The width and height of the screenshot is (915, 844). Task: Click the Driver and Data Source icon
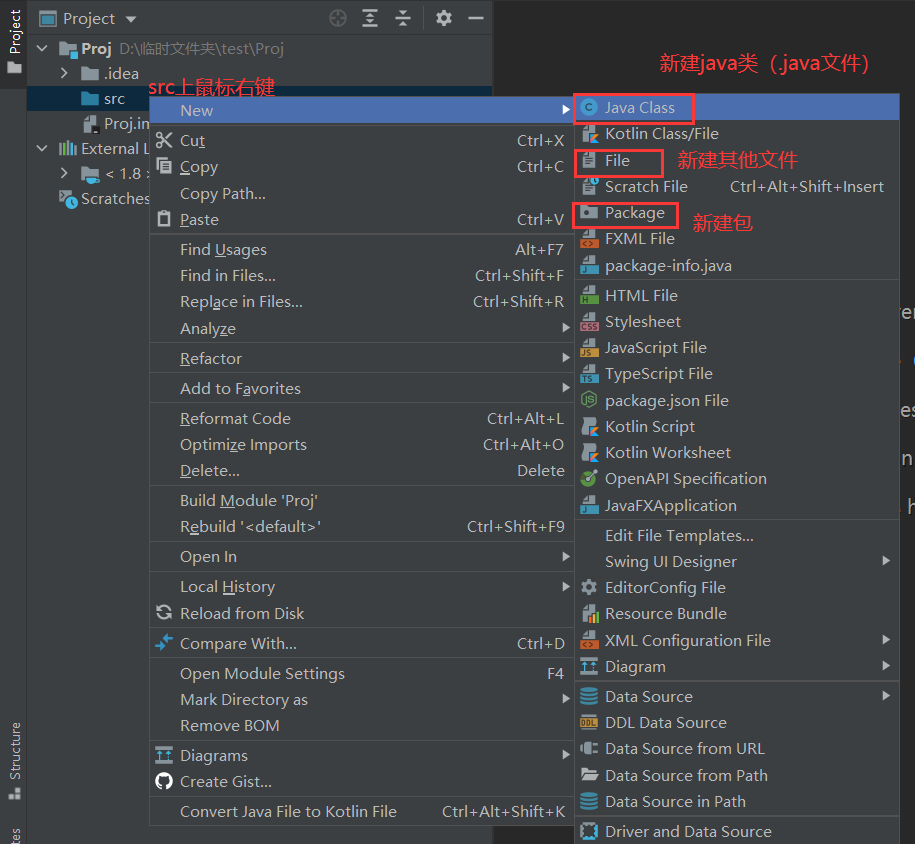click(589, 831)
